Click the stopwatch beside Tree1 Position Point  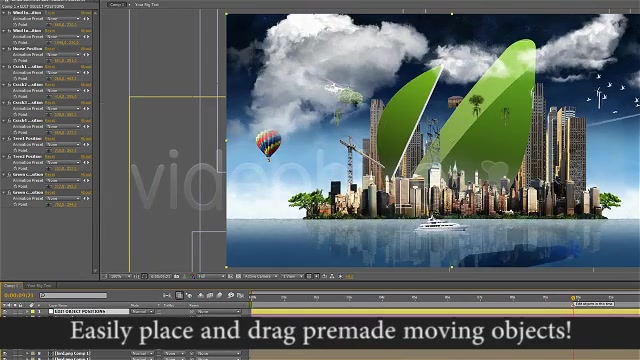[15, 150]
